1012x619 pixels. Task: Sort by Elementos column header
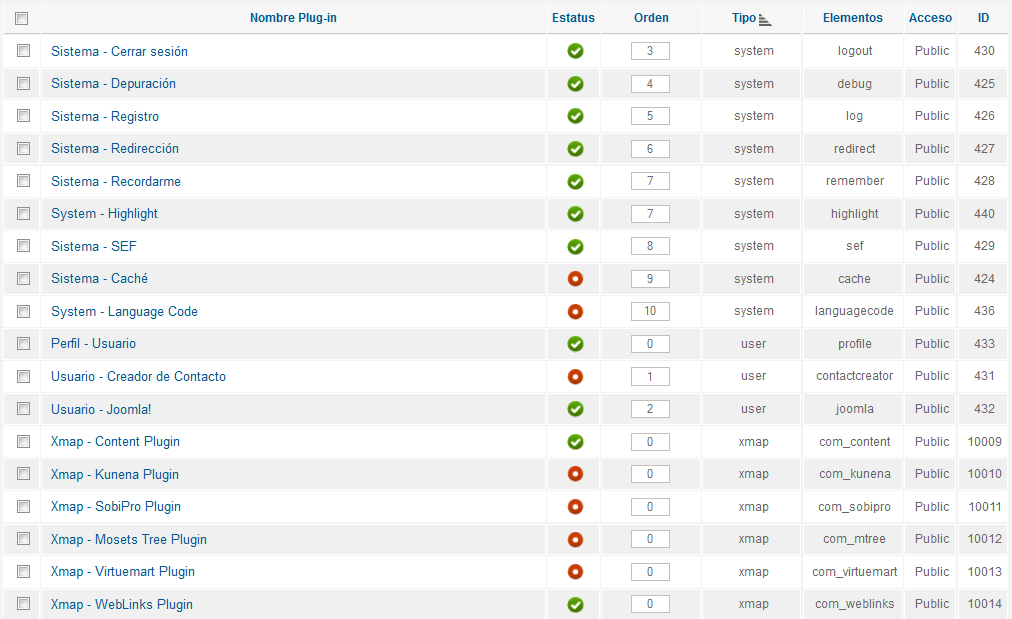853,18
